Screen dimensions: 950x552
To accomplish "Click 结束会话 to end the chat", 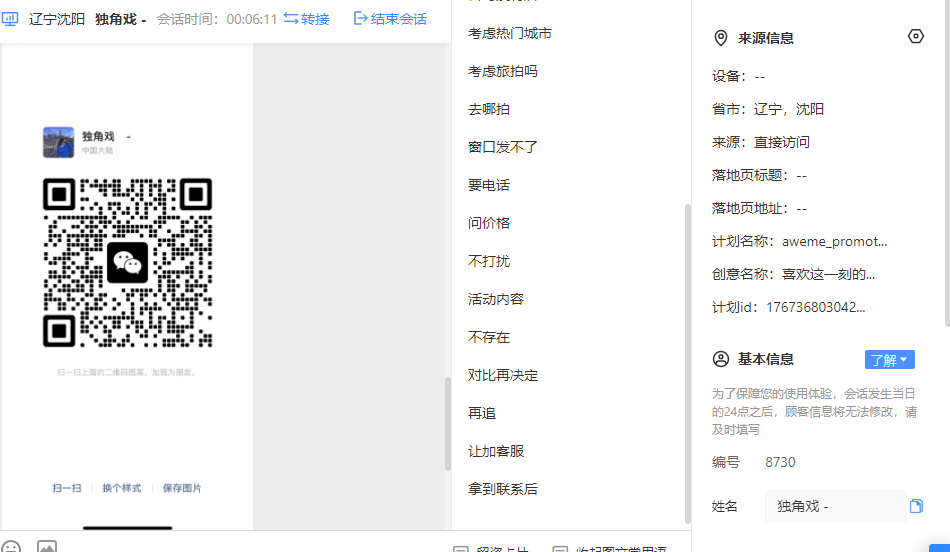I will 390,19.
